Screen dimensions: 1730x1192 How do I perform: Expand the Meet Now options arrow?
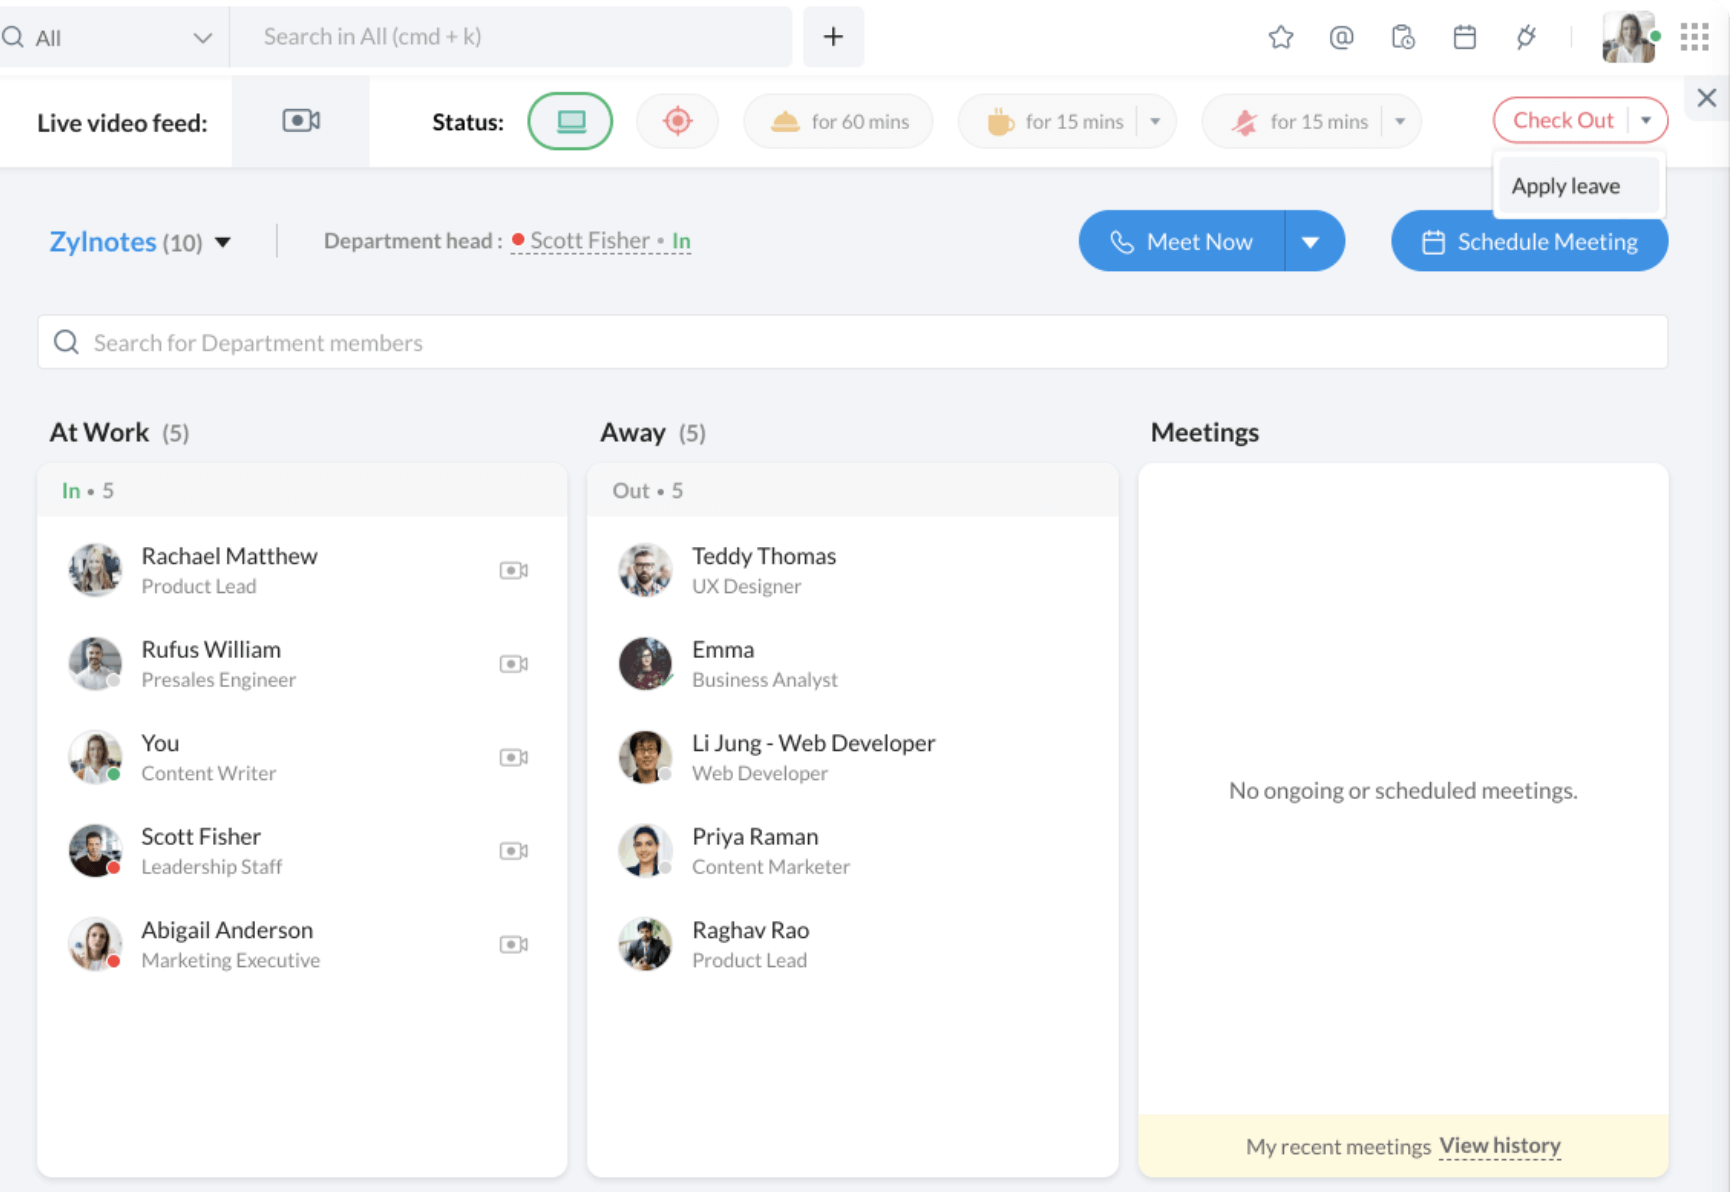point(1313,241)
